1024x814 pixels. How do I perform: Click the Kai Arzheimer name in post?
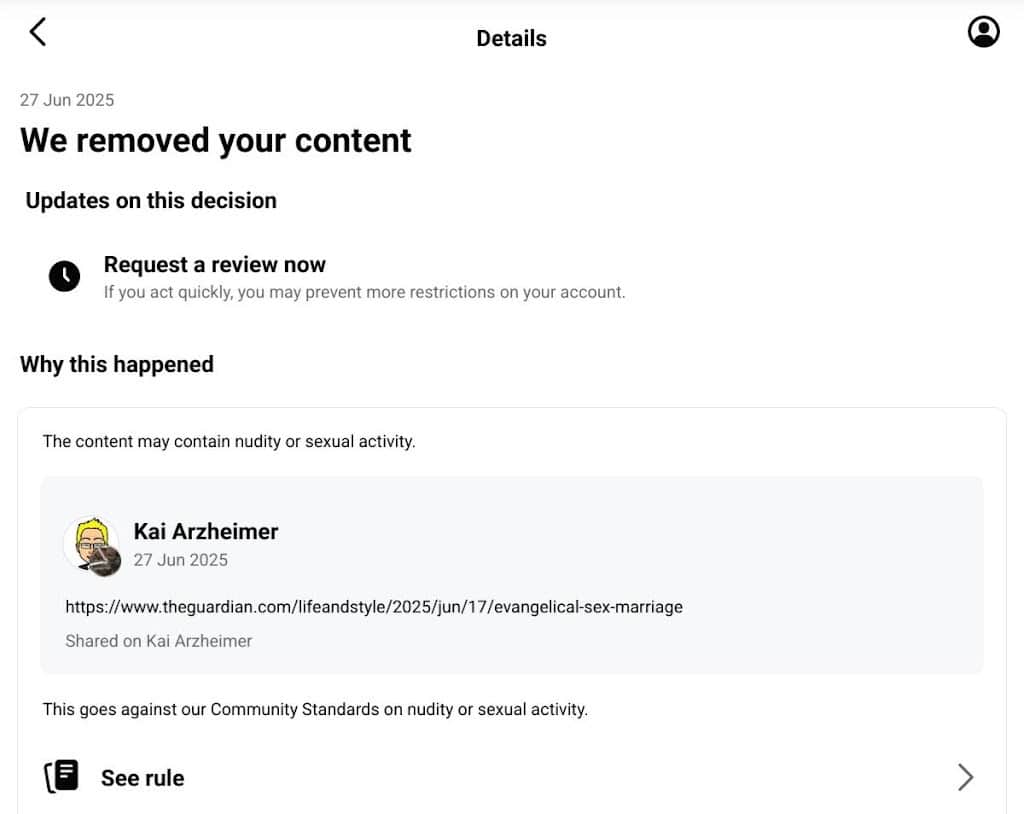206,531
